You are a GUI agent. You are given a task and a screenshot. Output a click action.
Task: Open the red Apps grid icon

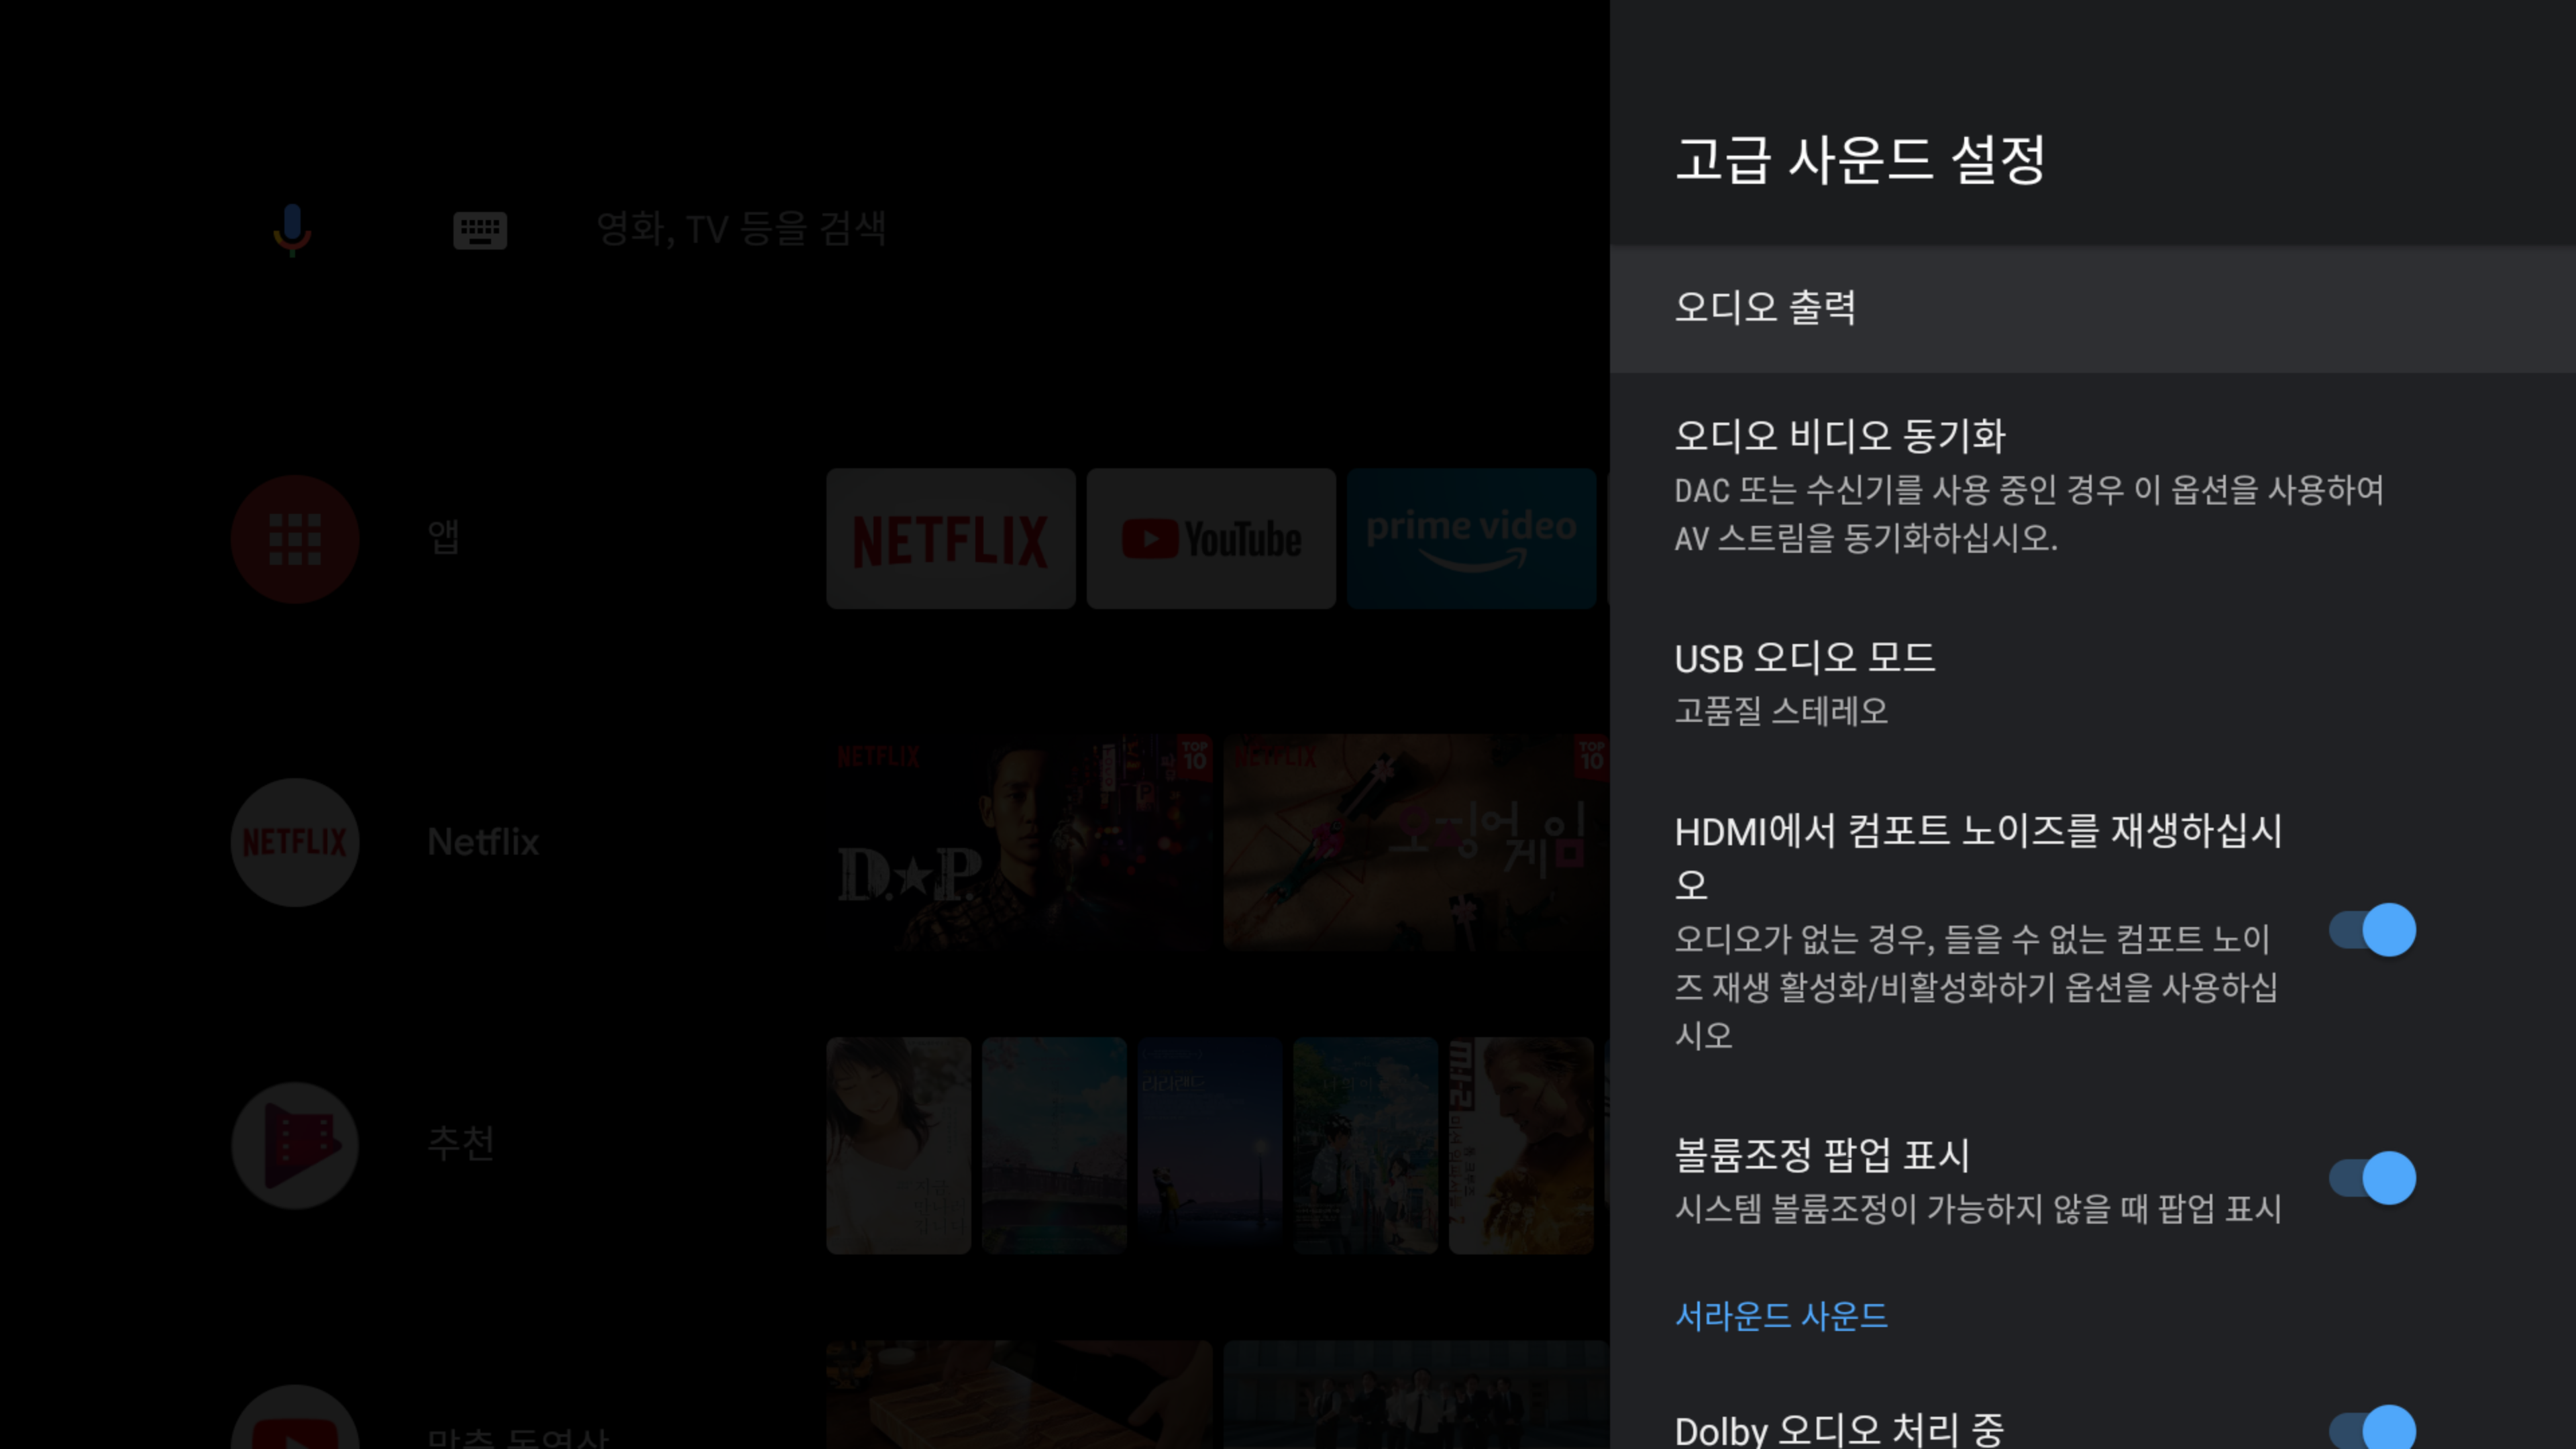[x=295, y=539]
